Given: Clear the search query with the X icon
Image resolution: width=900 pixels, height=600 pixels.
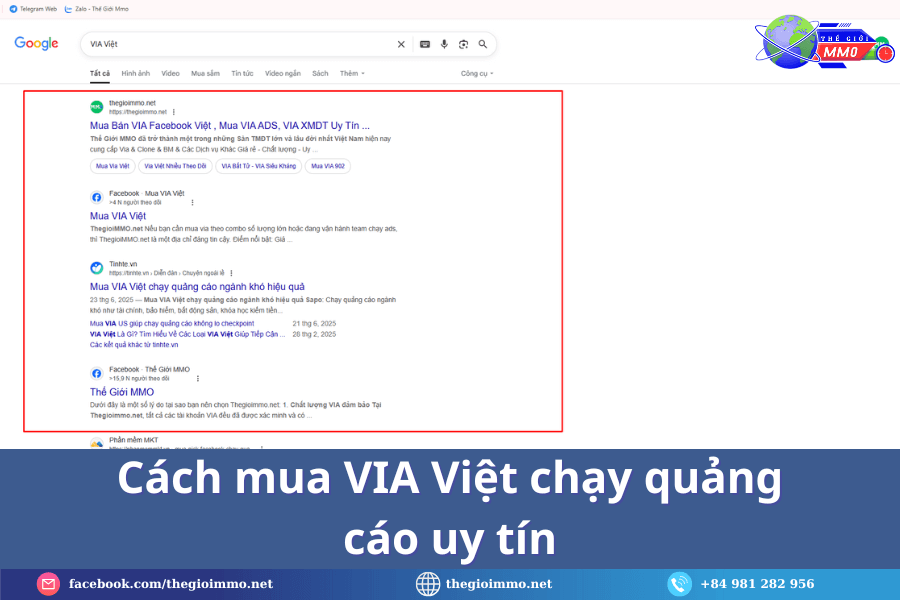Looking at the screenshot, I should pyautogui.click(x=401, y=44).
